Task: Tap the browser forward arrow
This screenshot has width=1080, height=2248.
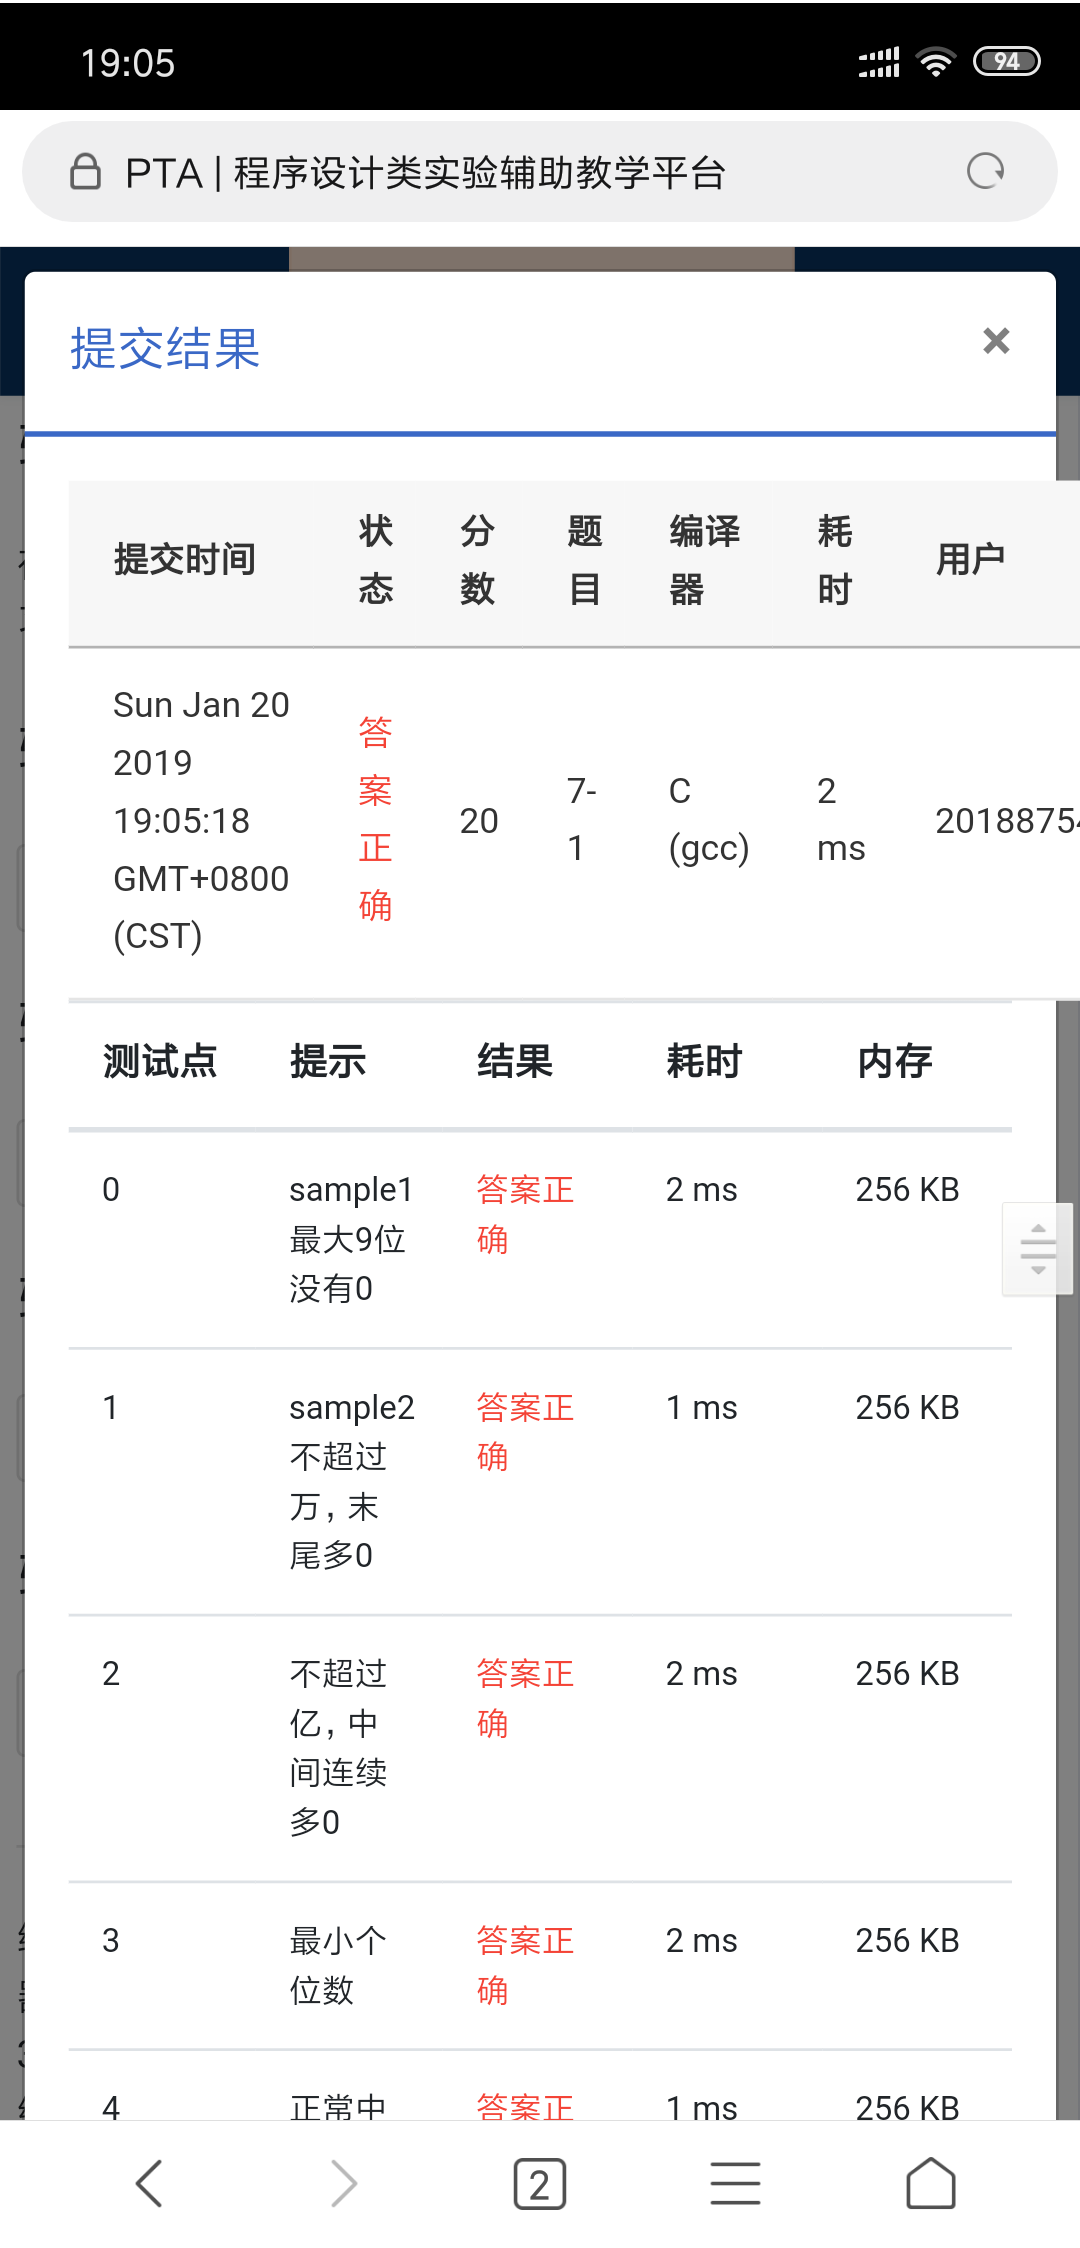Action: pyautogui.click(x=344, y=2183)
